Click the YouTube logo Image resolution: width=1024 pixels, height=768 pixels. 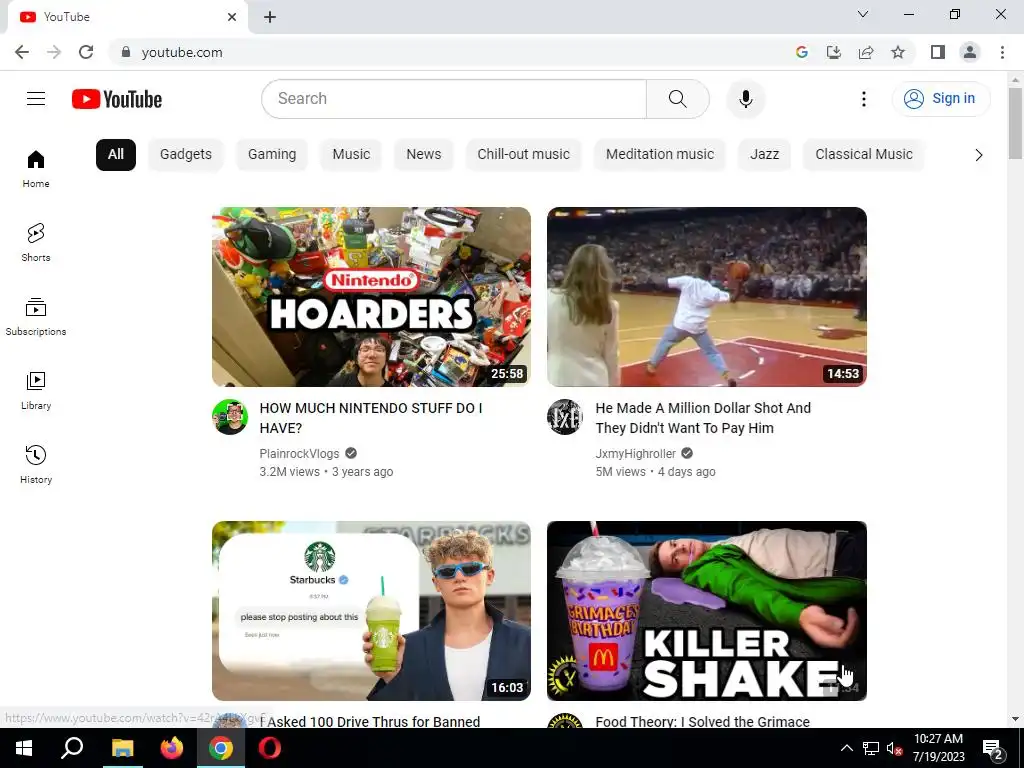click(x=117, y=99)
